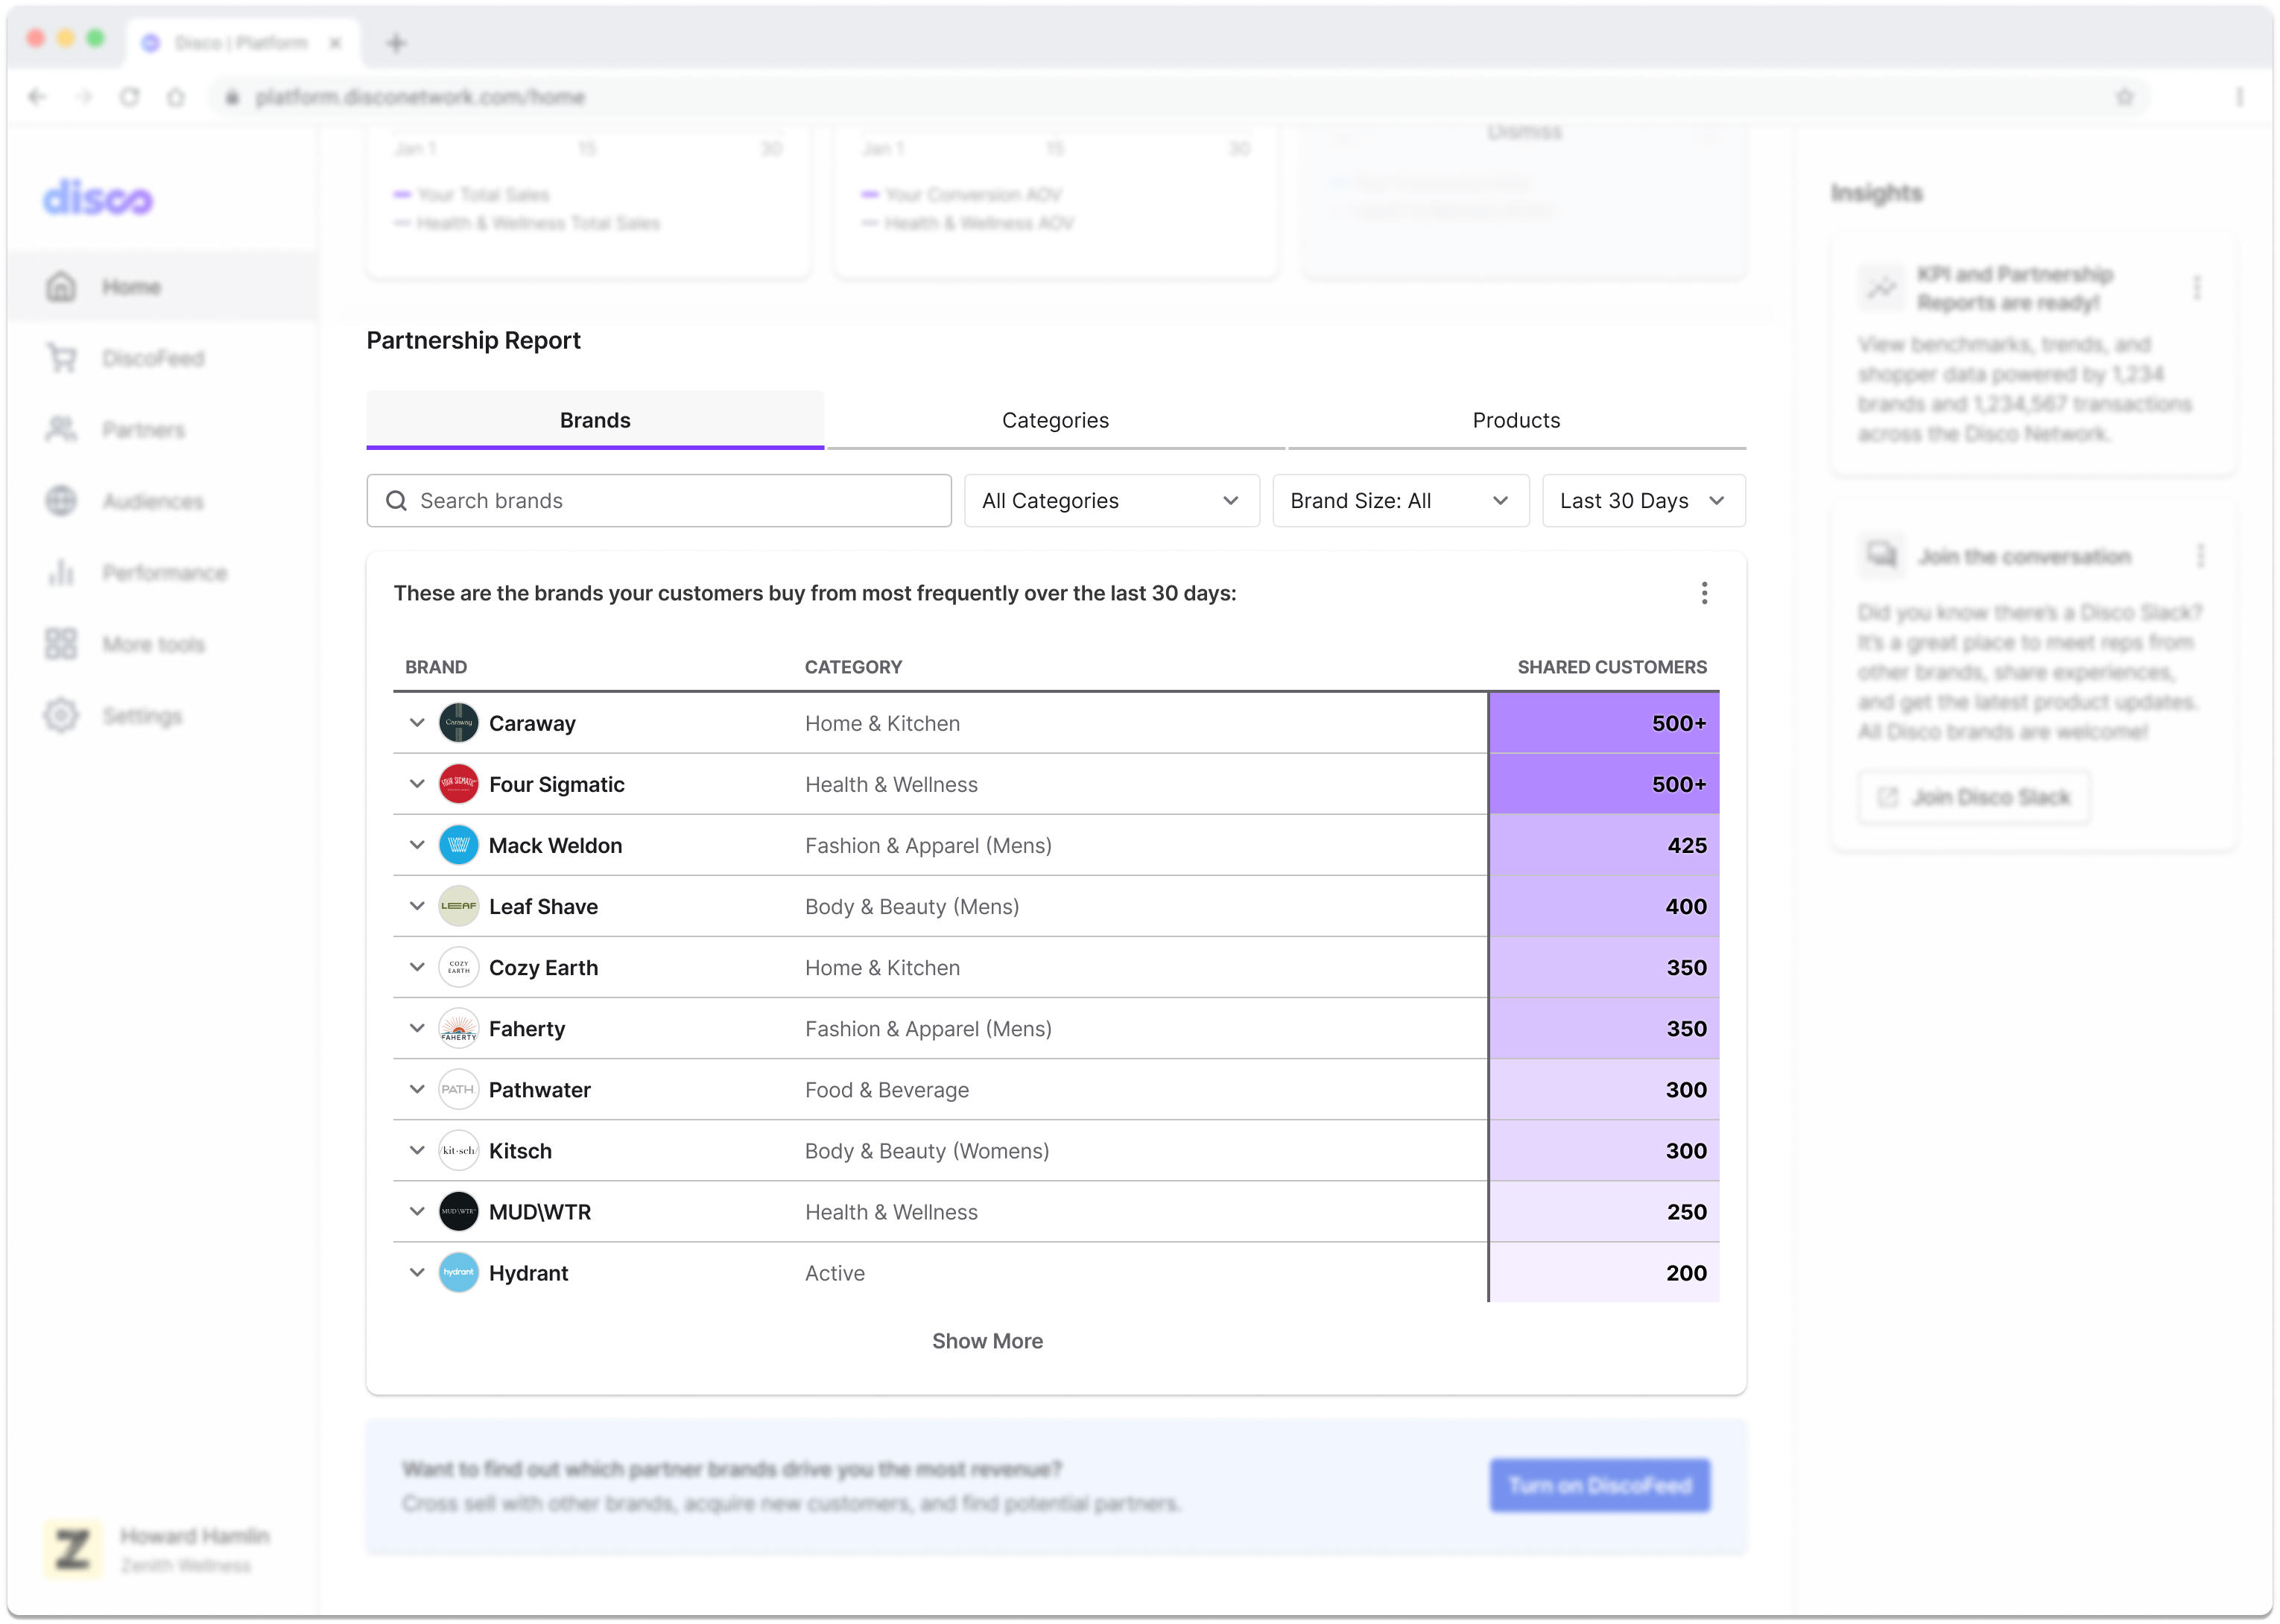Expand the Pathwater row
2280x1624 pixels.
click(417, 1088)
